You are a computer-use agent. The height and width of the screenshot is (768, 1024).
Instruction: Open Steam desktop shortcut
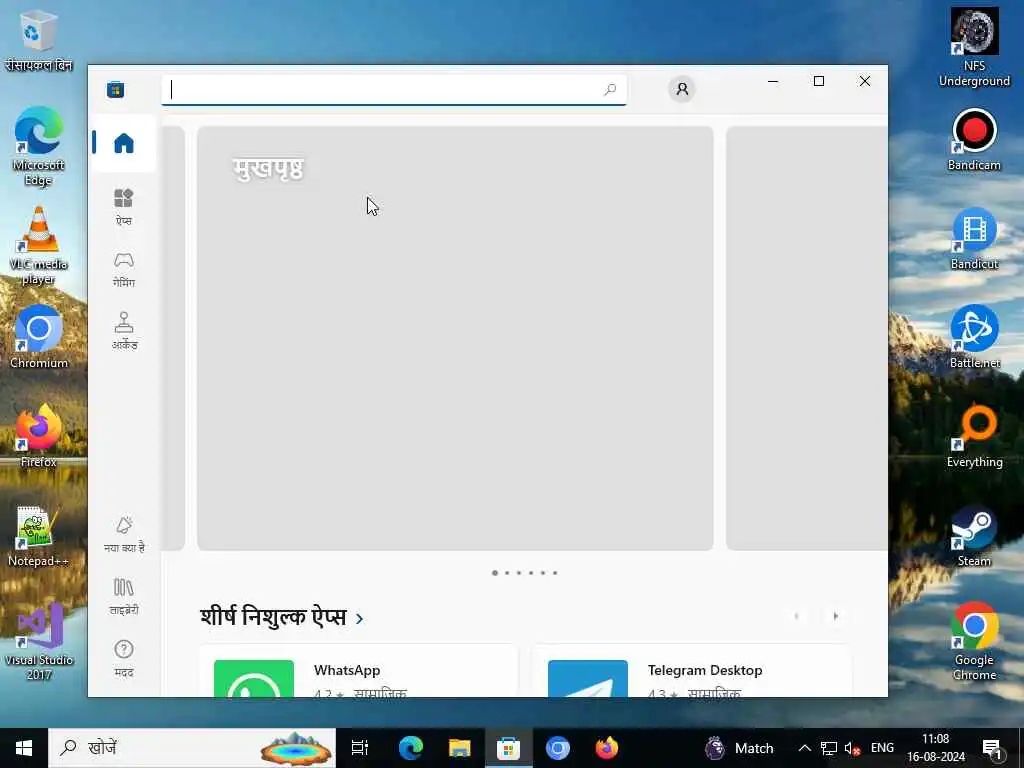974,536
